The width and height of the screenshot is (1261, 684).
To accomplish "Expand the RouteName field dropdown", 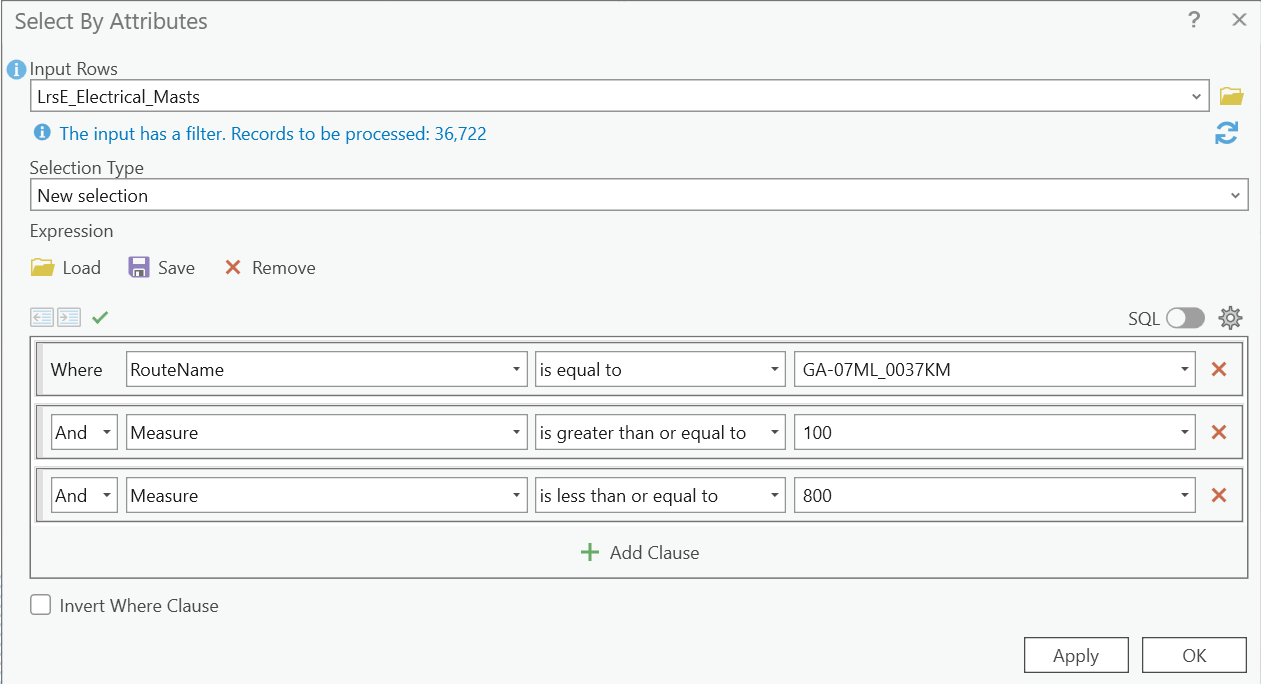I will coord(518,369).
